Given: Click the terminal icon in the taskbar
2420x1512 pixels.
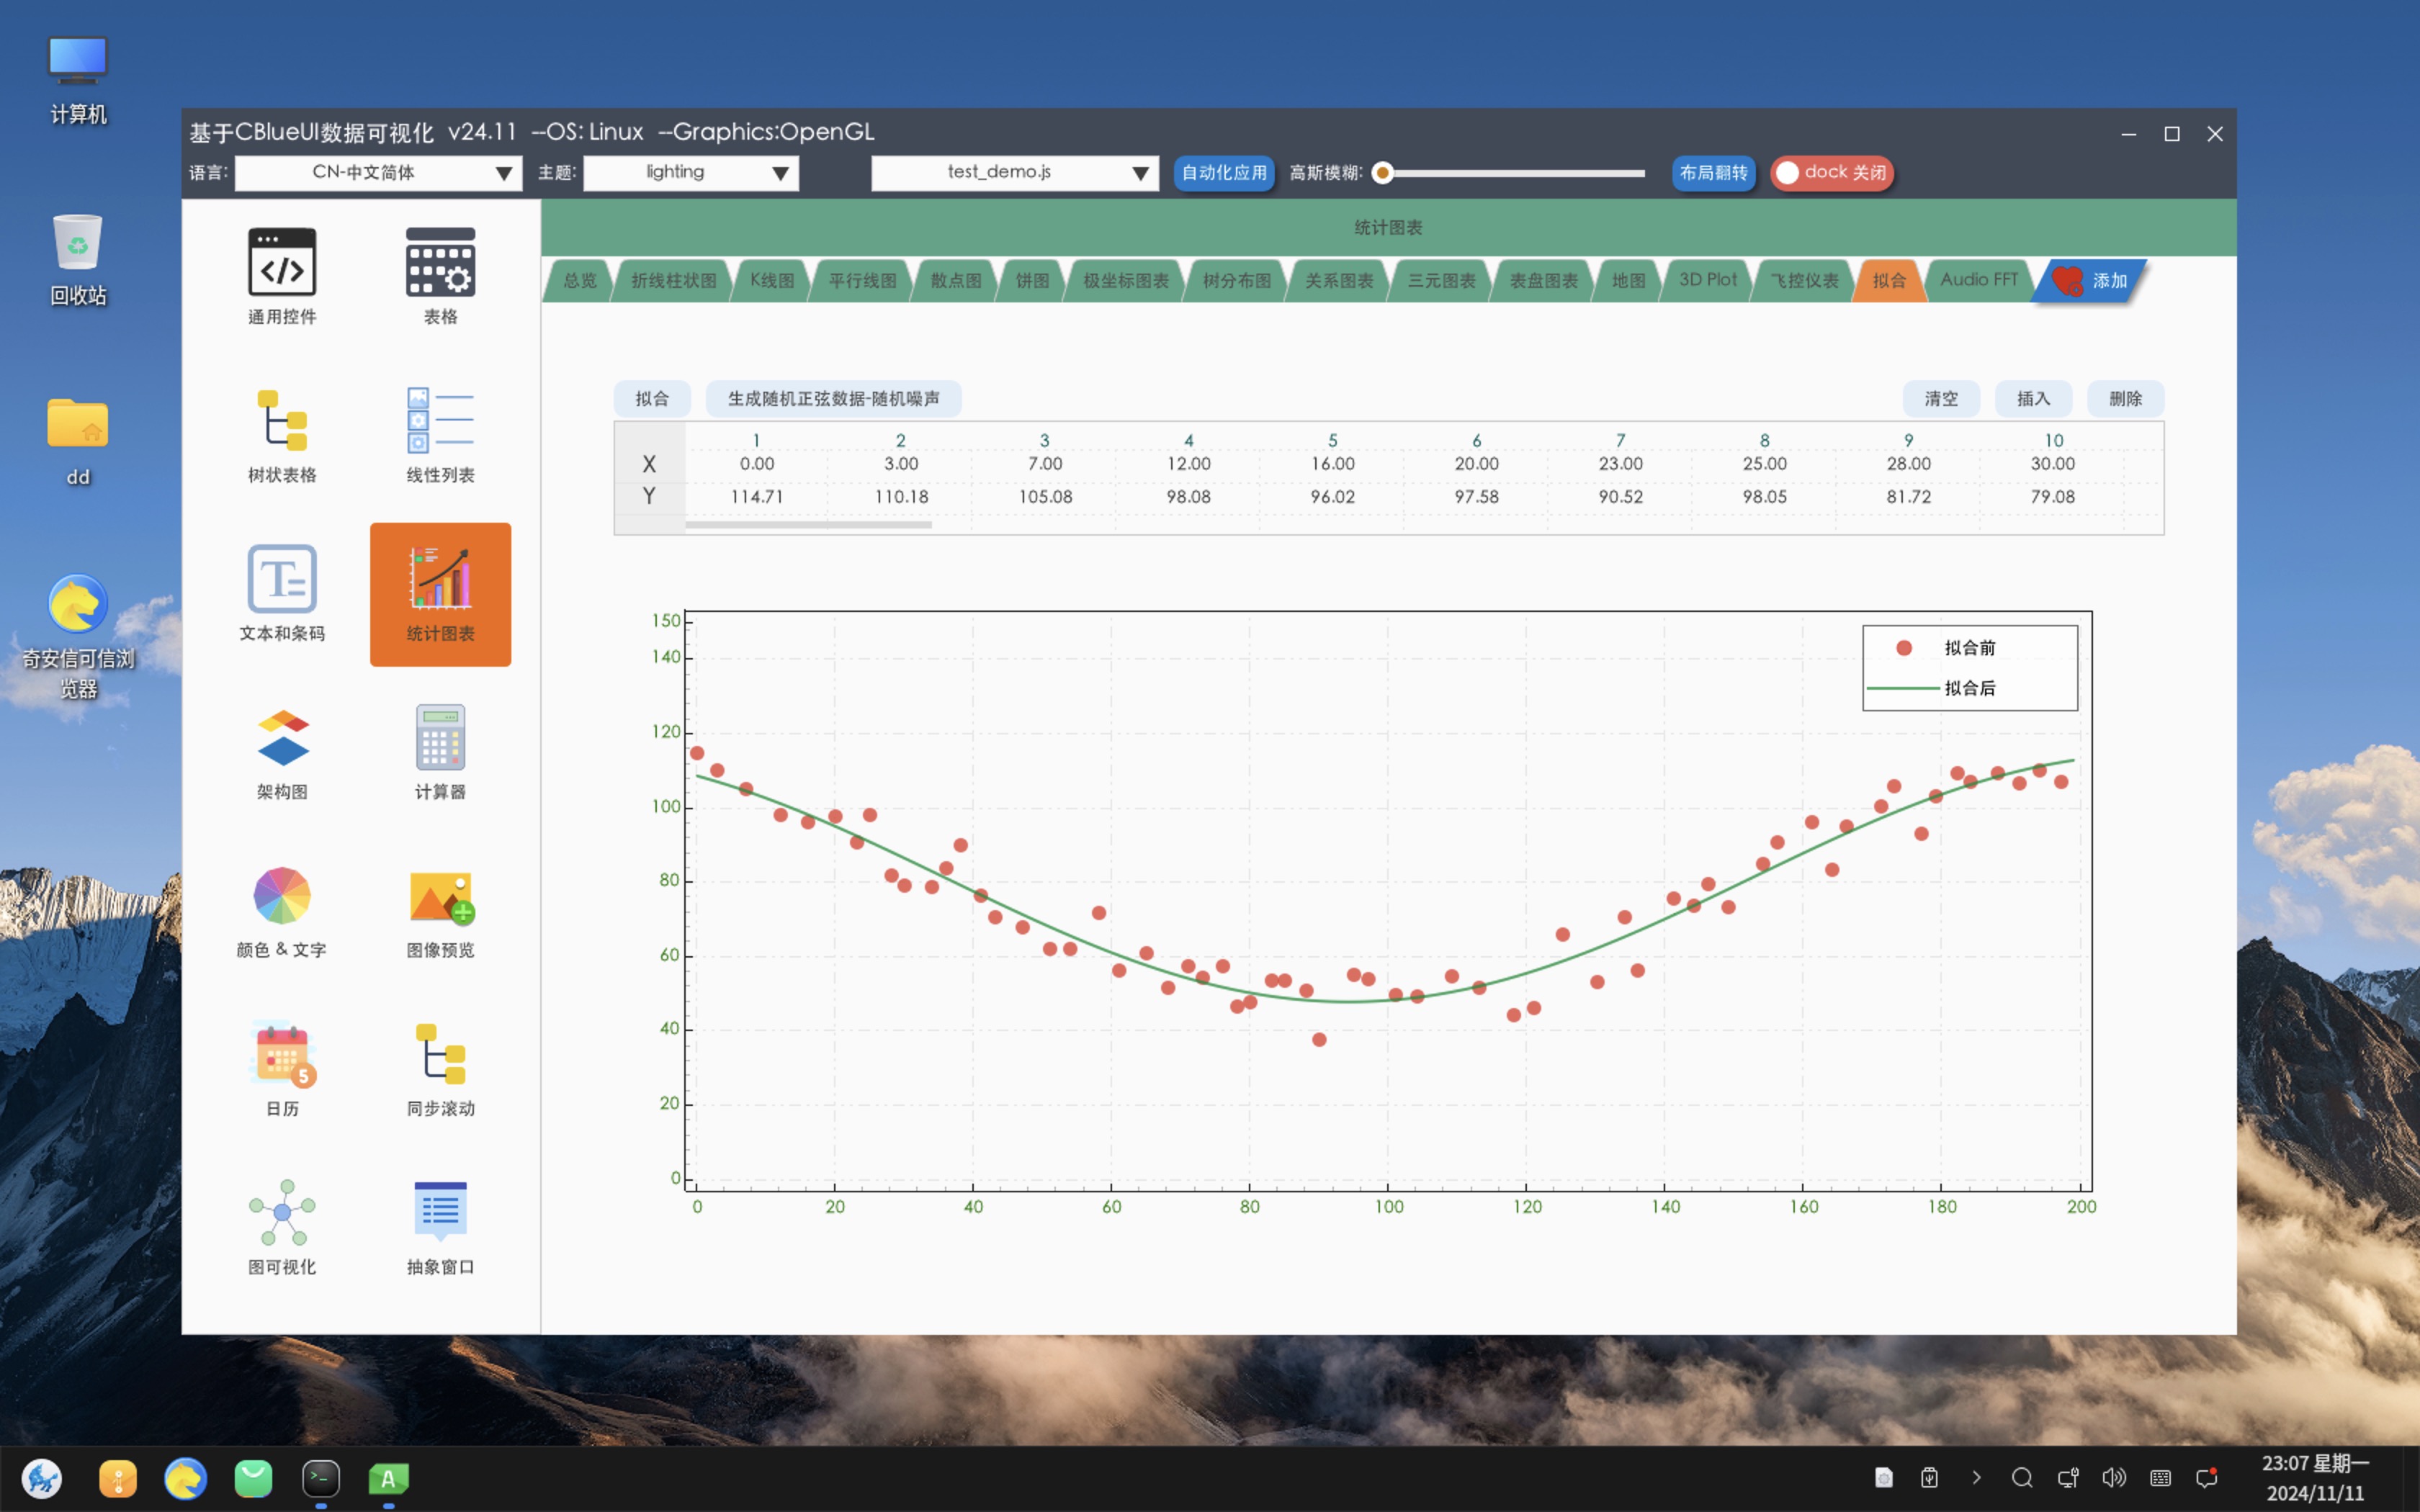Looking at the screenshot, I should tap(321, 1478).
